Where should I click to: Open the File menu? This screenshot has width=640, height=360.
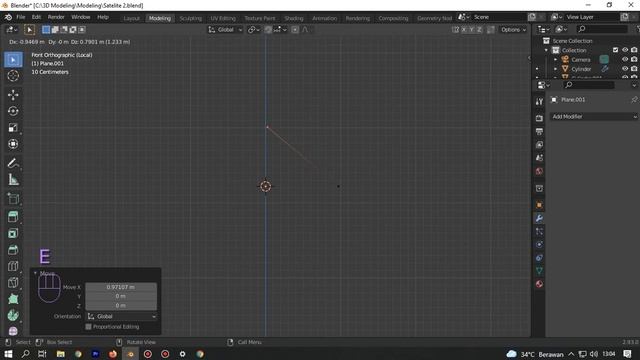coord(20,17)
